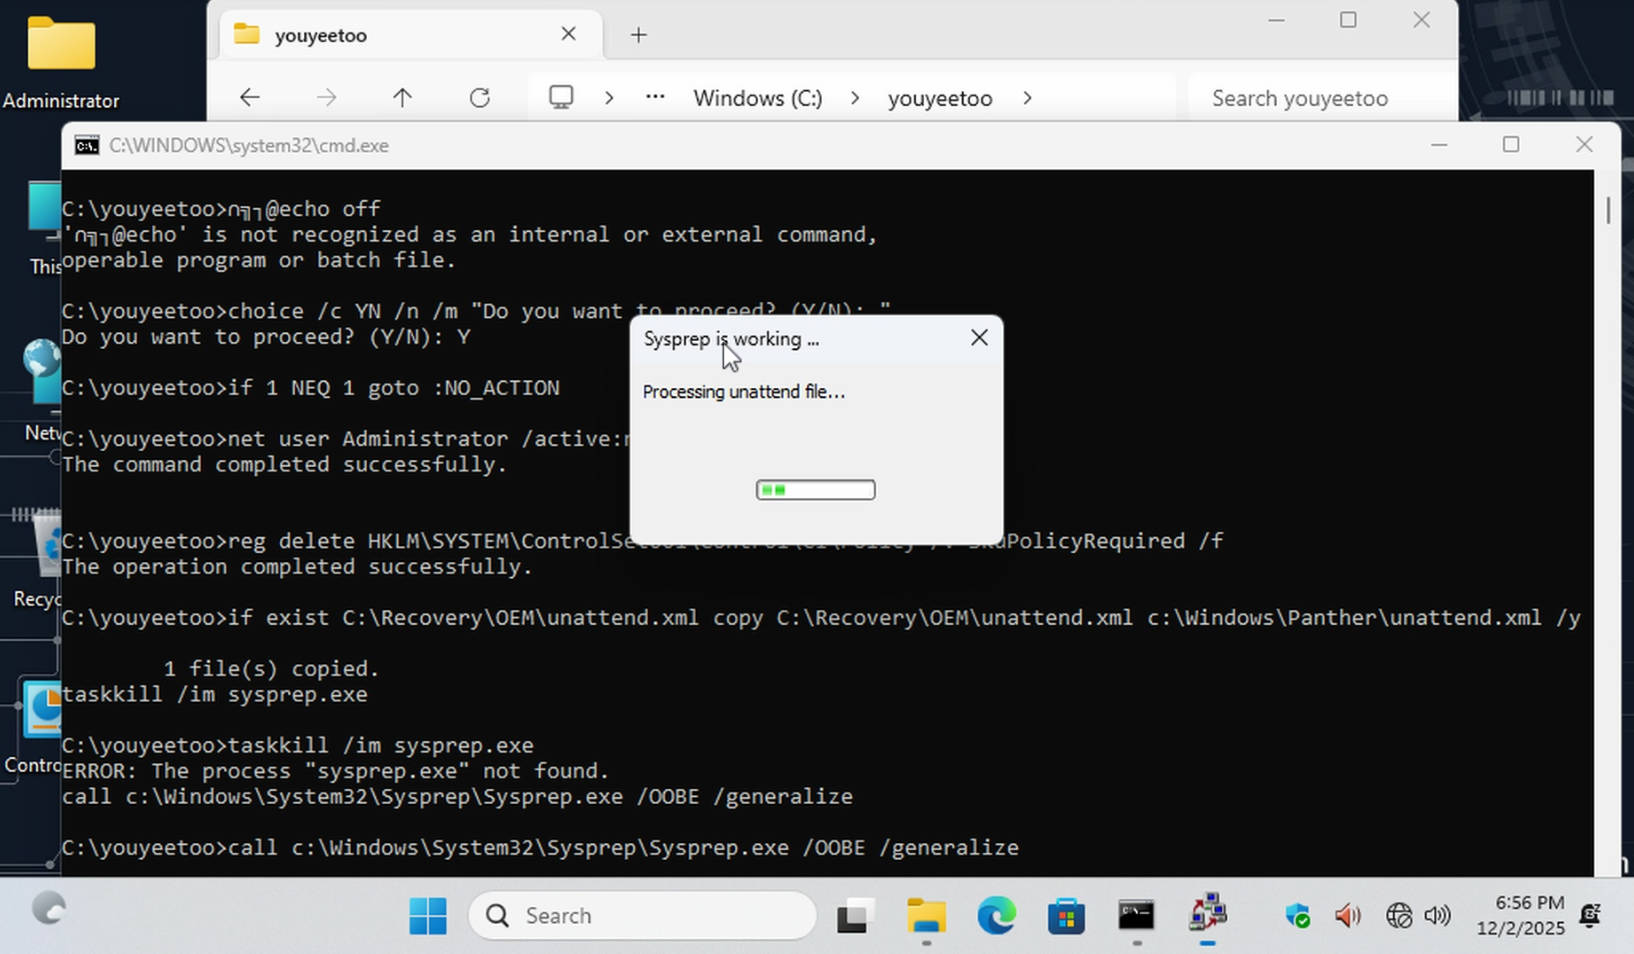Image resolution: width=1634 pixels, height=954 pixels.
Task: Expand chevron after Windows (C:) breadcrumb
Action: pos(855,98)
